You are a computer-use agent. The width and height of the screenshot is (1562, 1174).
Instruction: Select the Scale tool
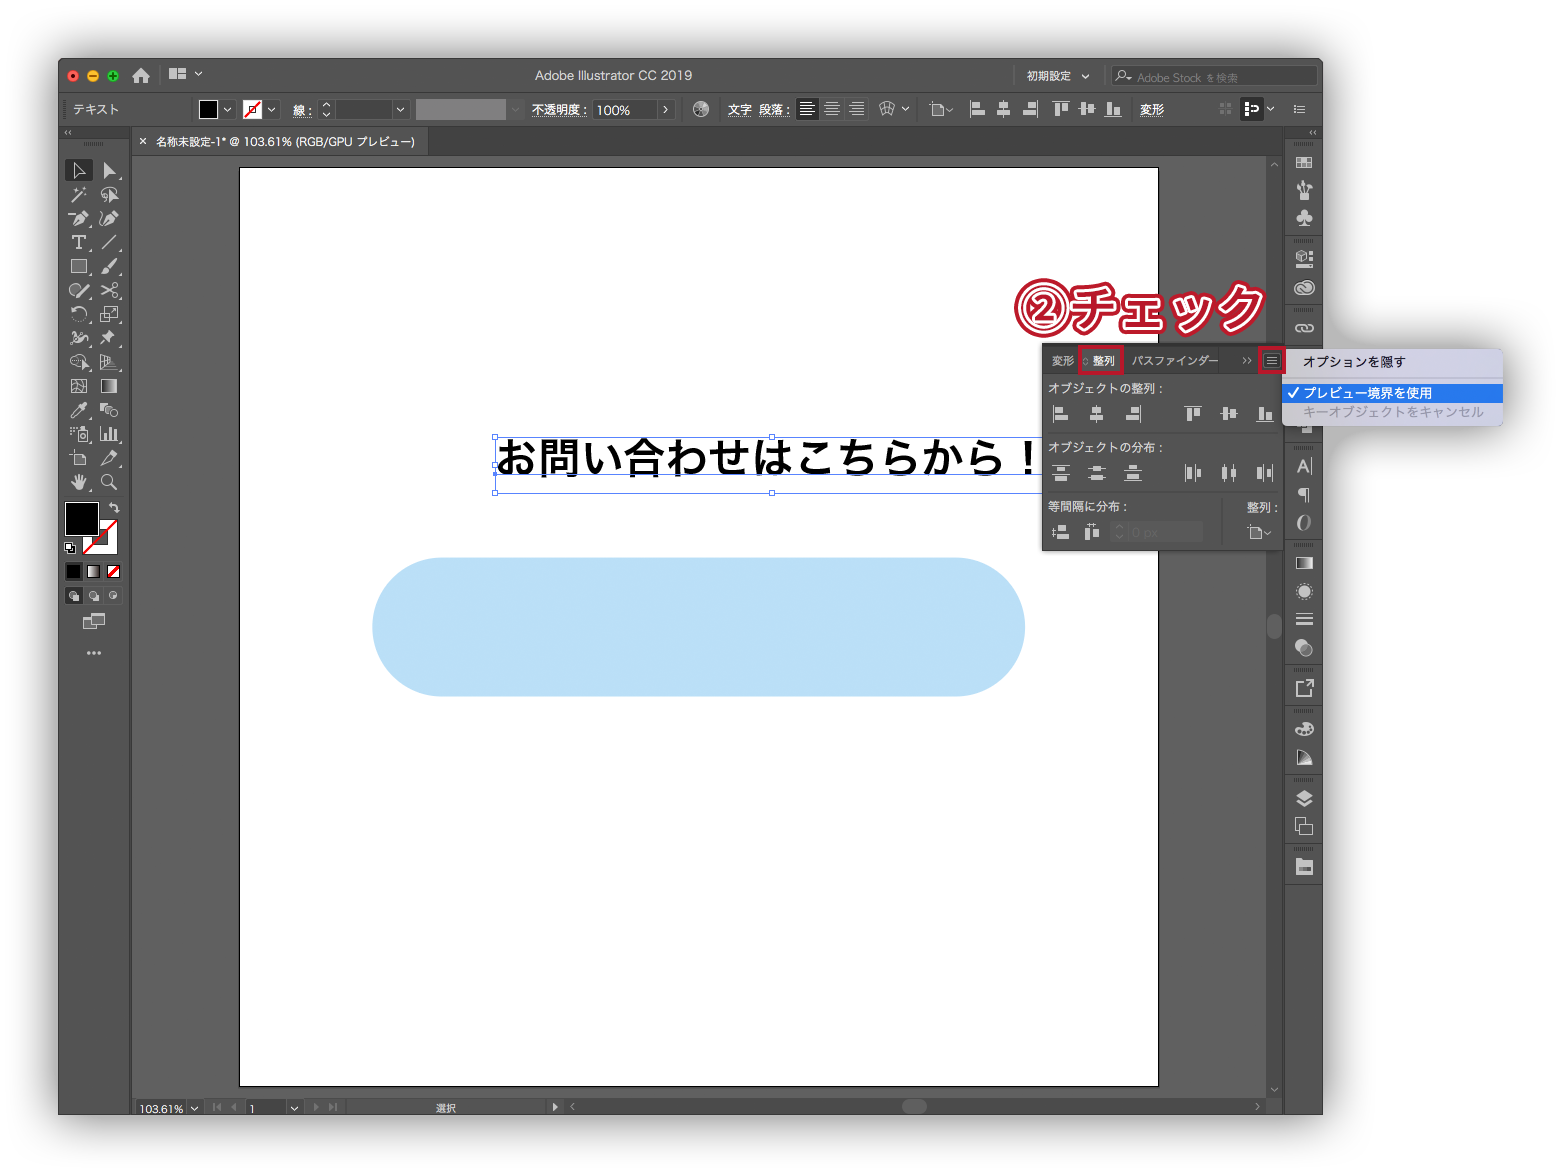pyautogui.click(x=109, y=315)
